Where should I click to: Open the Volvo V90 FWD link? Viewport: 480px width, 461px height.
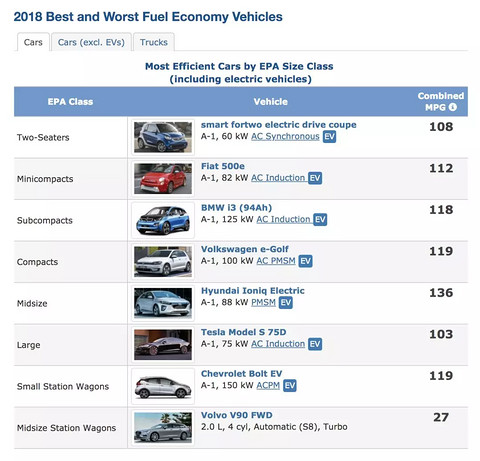coord(236,415)
